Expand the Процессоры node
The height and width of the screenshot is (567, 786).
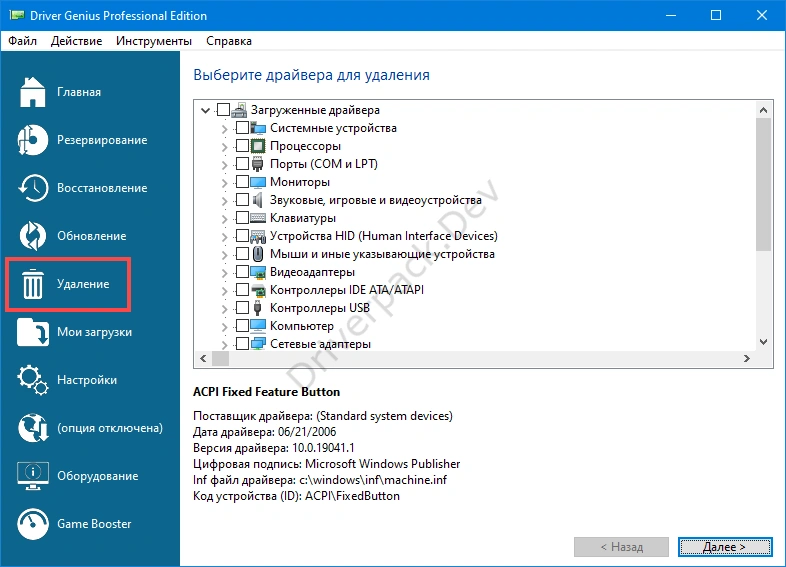click(224, 147)
